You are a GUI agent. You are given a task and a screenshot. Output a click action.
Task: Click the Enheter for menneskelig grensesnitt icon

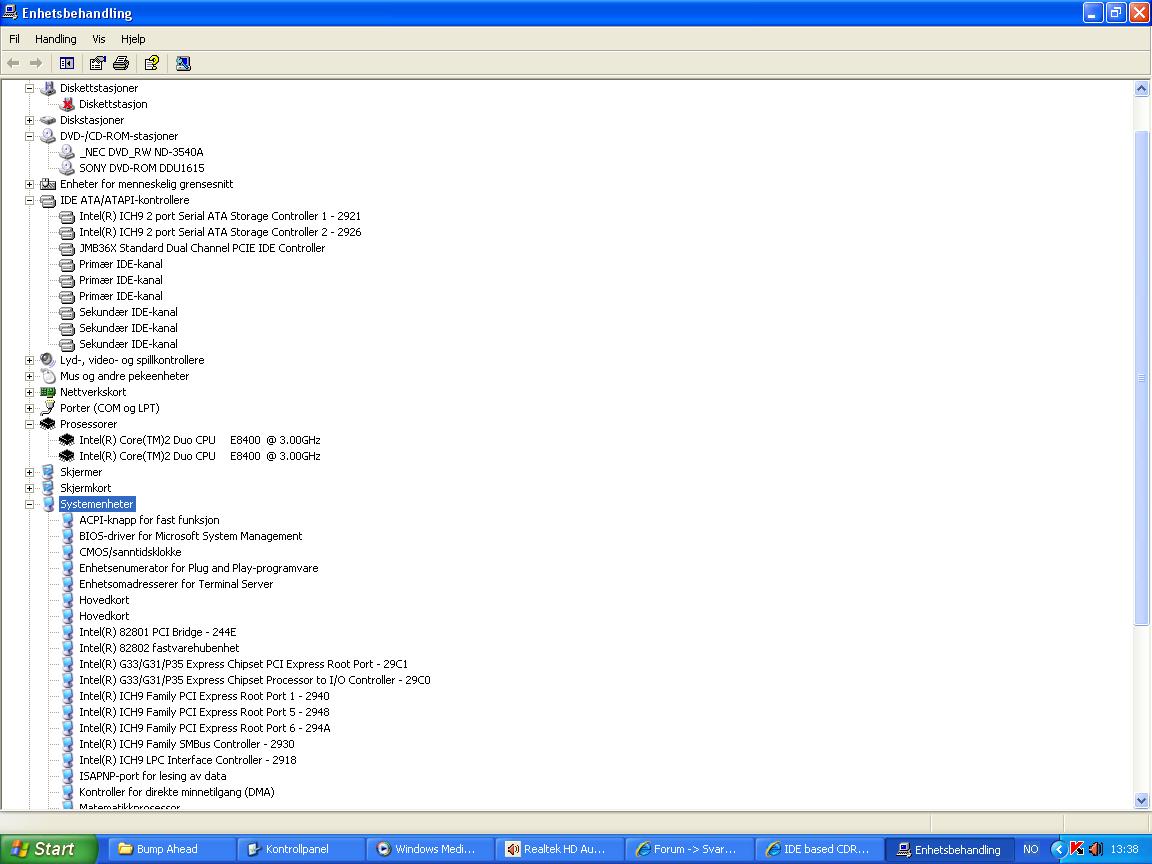click(x=48, y=184)
